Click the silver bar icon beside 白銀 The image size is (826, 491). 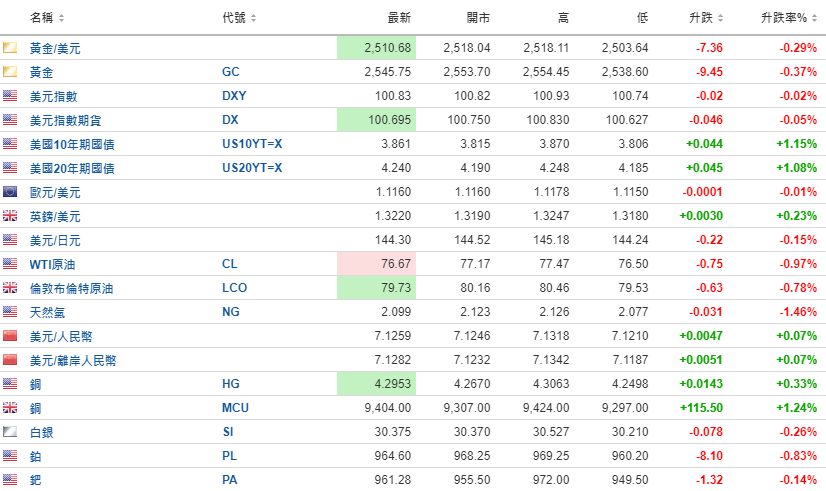click(x=10, y=432)
